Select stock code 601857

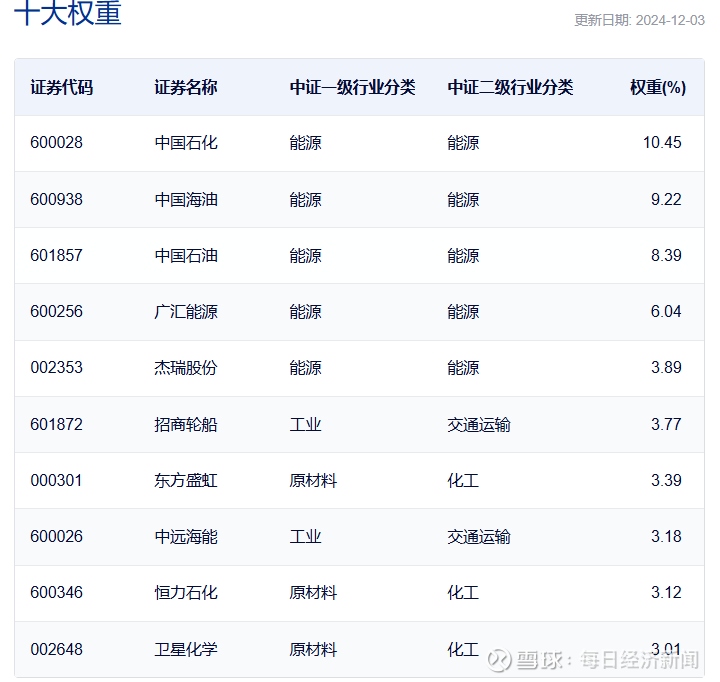pos(56,255)
